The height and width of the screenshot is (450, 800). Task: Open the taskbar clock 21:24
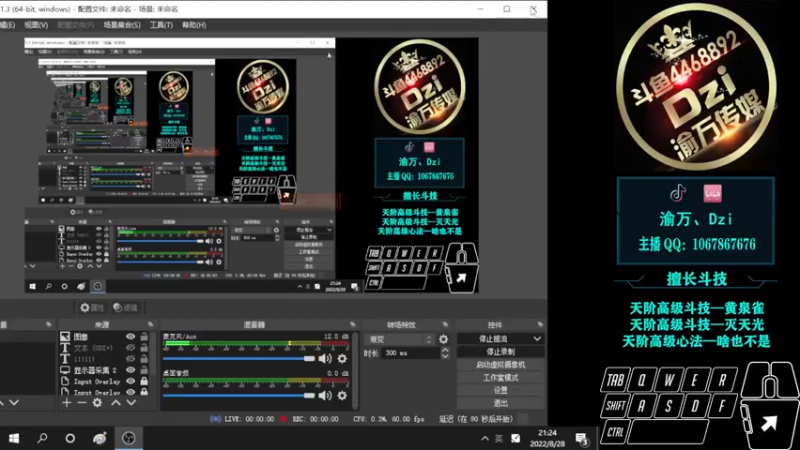tap(547, 438)
